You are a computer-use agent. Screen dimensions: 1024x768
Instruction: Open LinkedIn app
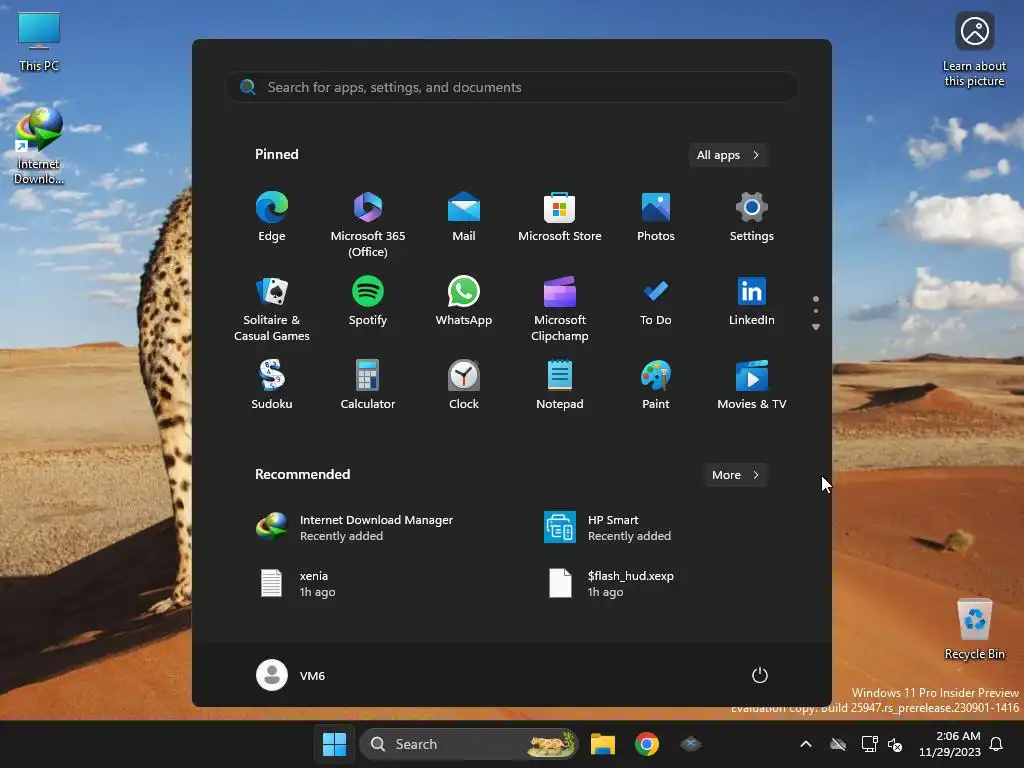pyautogui.click(x=752, y=301)
